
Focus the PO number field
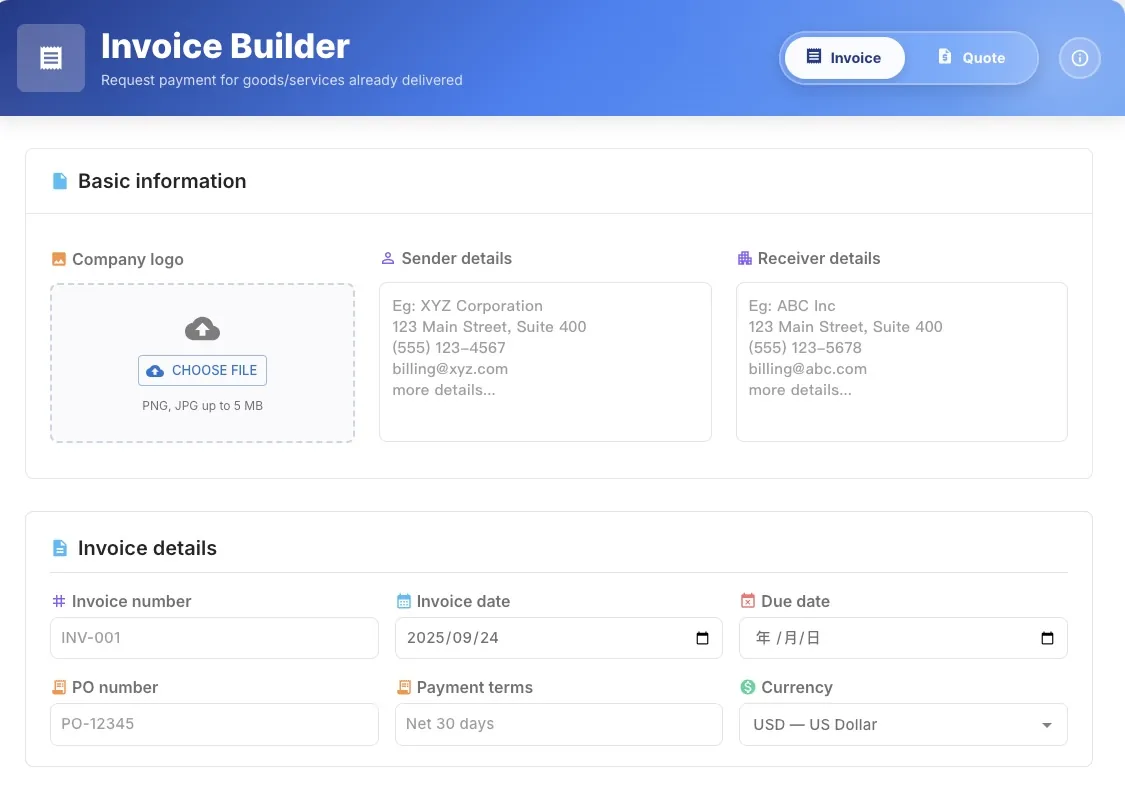click(214, 724)
